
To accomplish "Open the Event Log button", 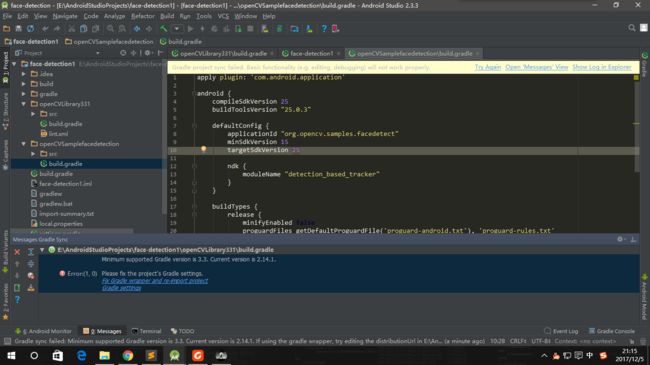I will point(561,331).
